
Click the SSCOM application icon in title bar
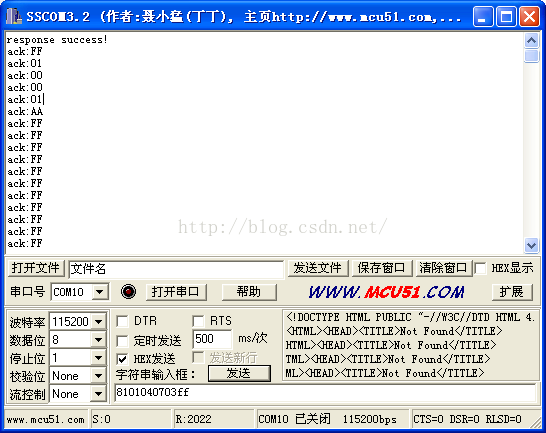14,16
